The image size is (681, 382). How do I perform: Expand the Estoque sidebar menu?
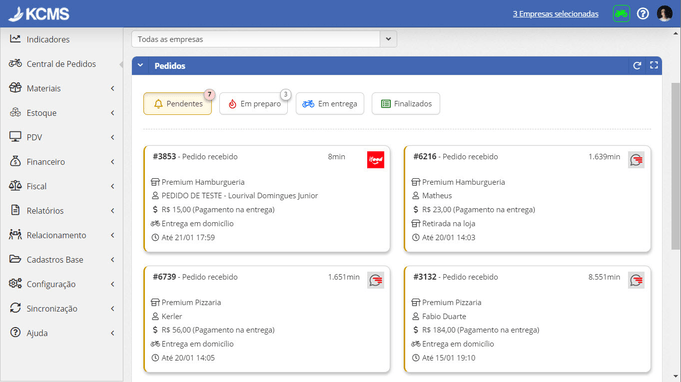click(61, 113)
